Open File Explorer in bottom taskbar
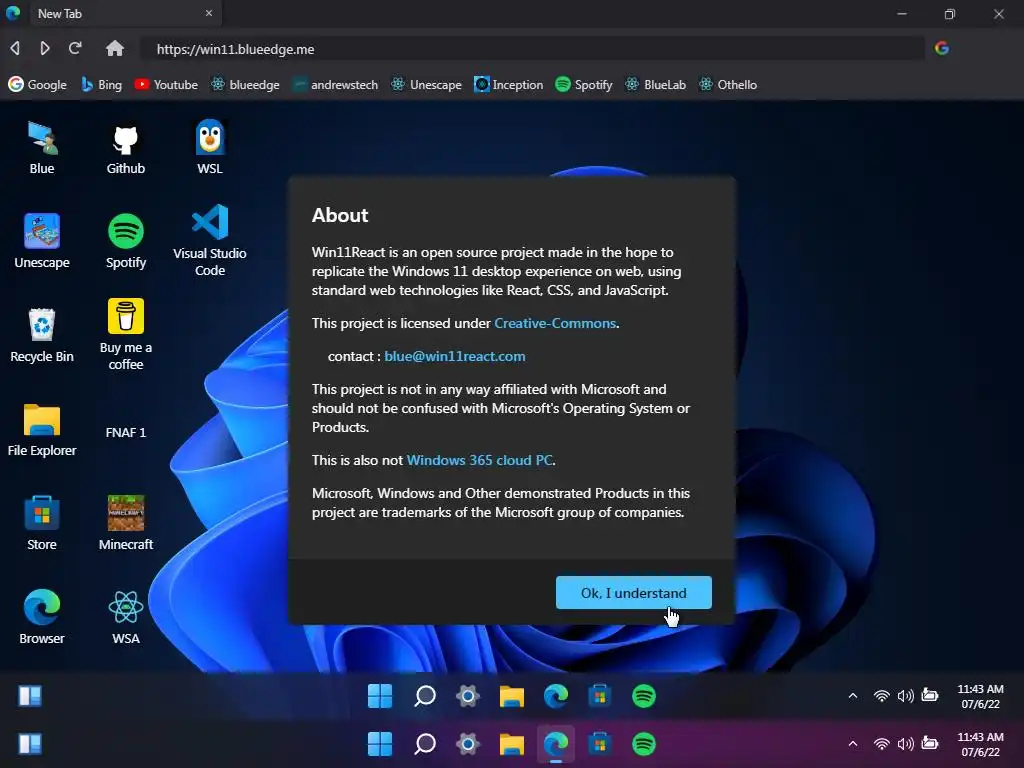1024x768 pixels. (512, 744)
